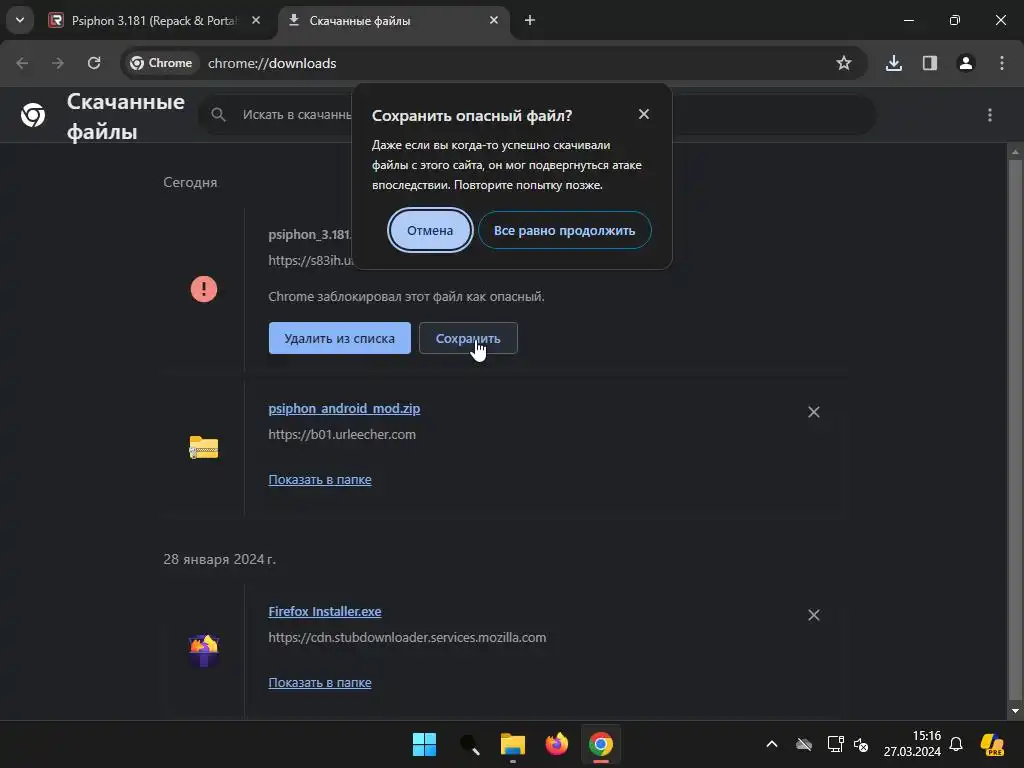This screenshot has width=1024, height=768.
Task: Click the Chrome site info chip
Action: tap(161, 63)
